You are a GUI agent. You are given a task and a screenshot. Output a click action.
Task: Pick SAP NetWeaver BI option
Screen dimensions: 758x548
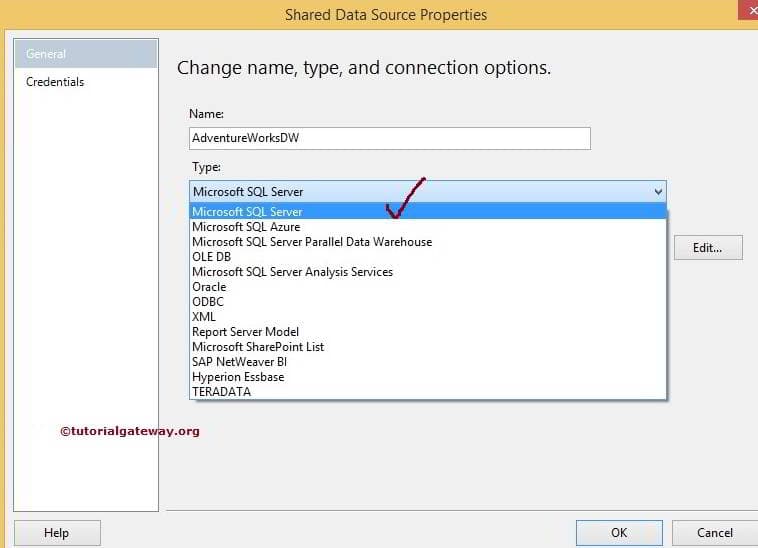(427, 361)
